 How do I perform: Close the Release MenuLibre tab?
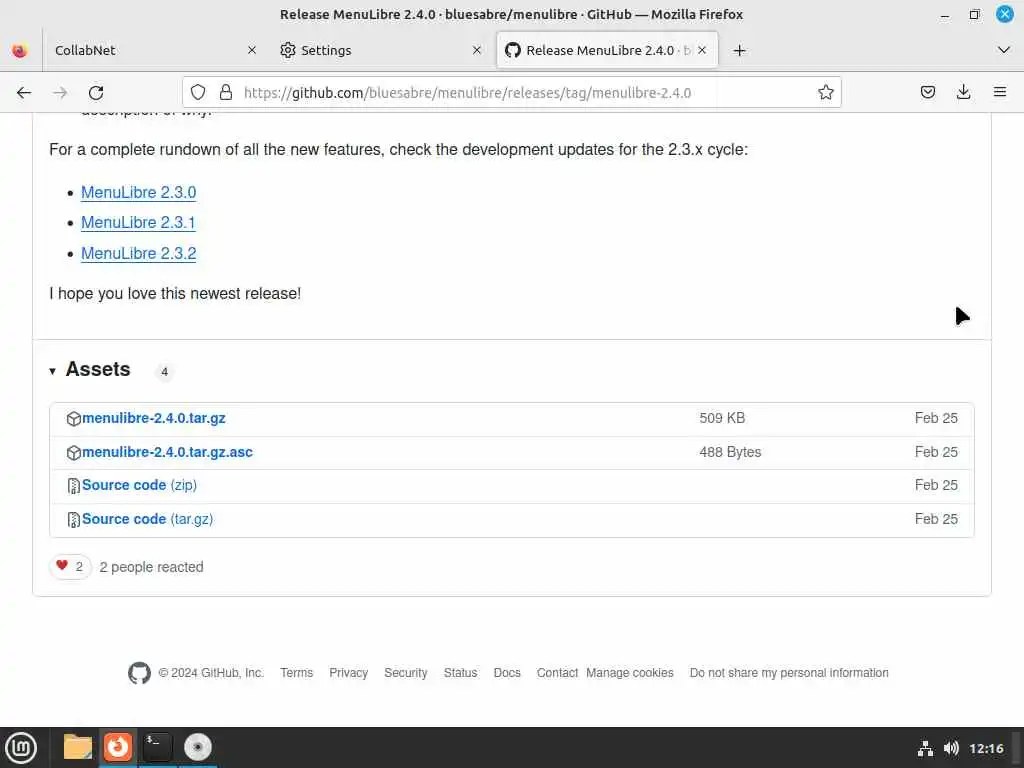702,50
